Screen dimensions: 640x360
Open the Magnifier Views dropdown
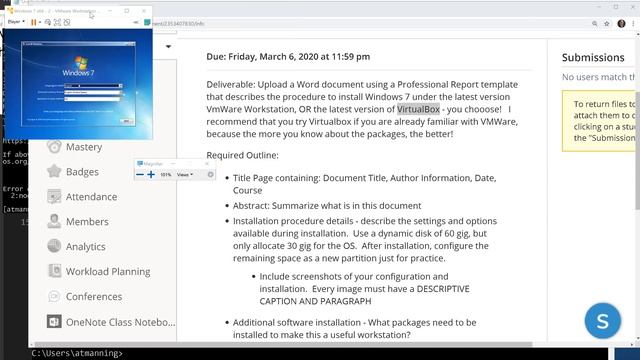tap(185, 175)
